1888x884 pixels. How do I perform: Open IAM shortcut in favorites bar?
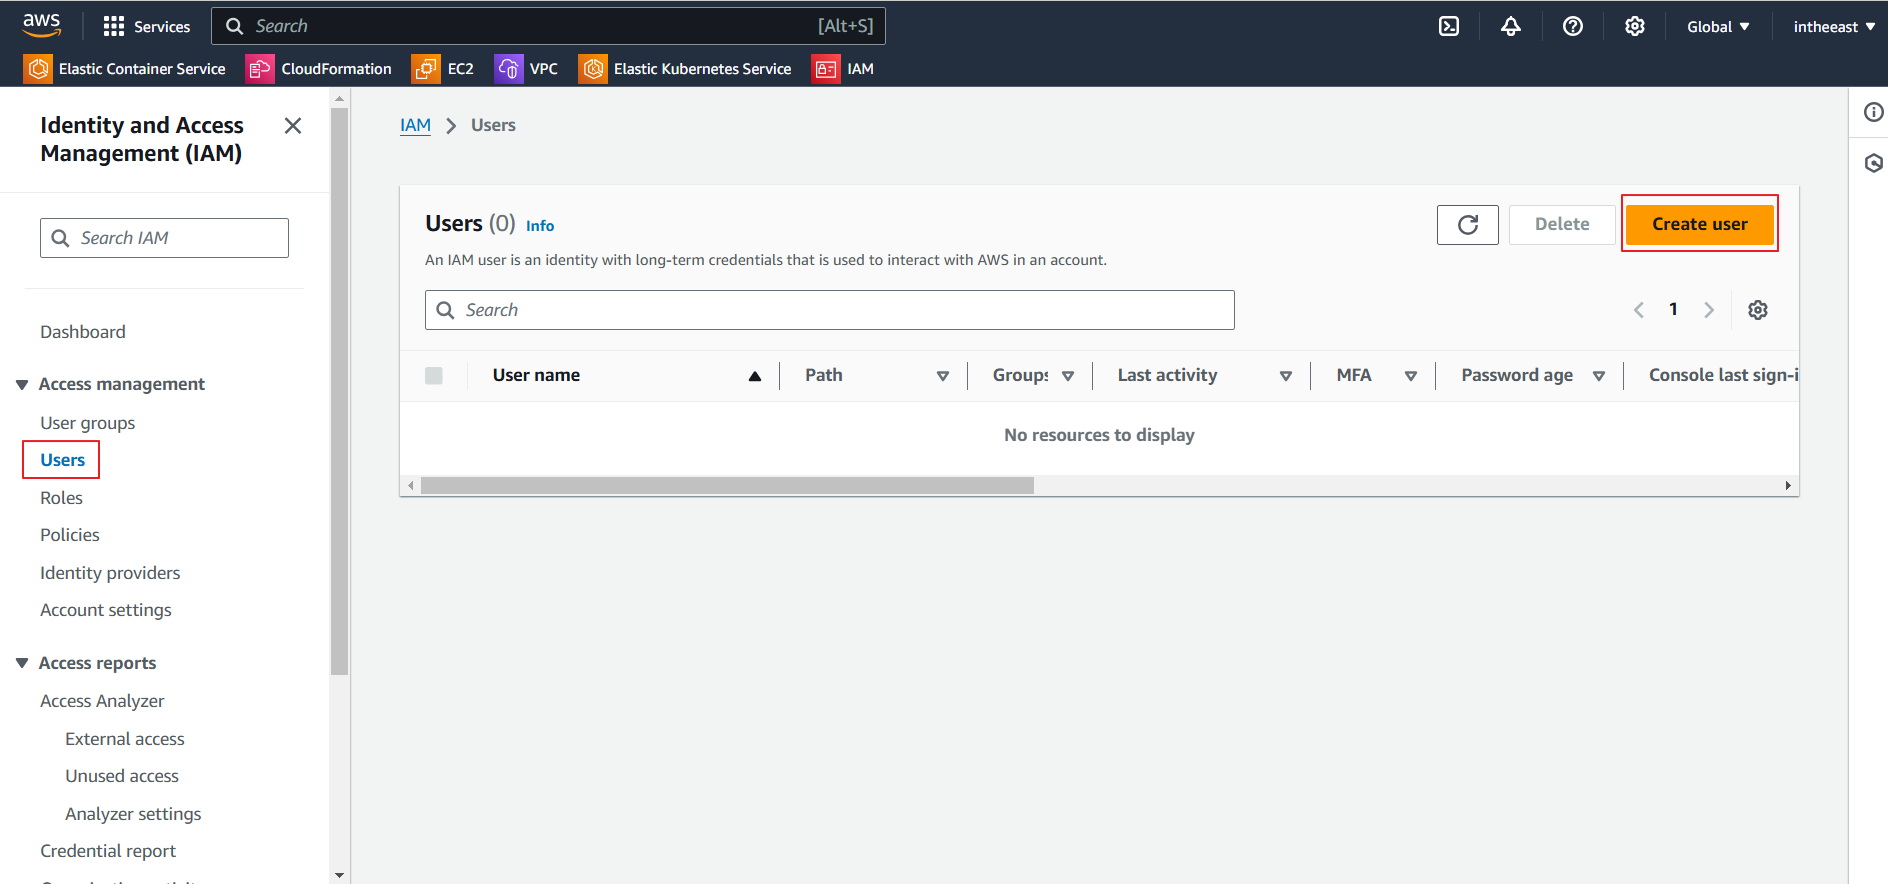click(843, 69)
